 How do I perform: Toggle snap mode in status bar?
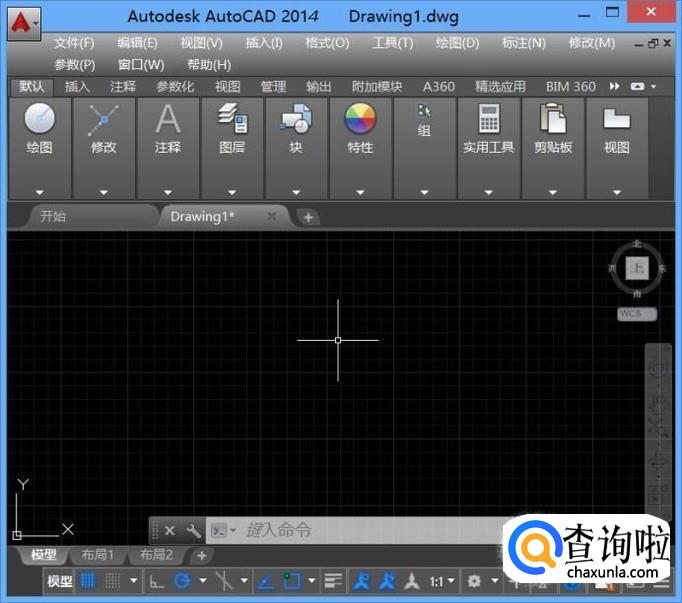coord(113,580)
